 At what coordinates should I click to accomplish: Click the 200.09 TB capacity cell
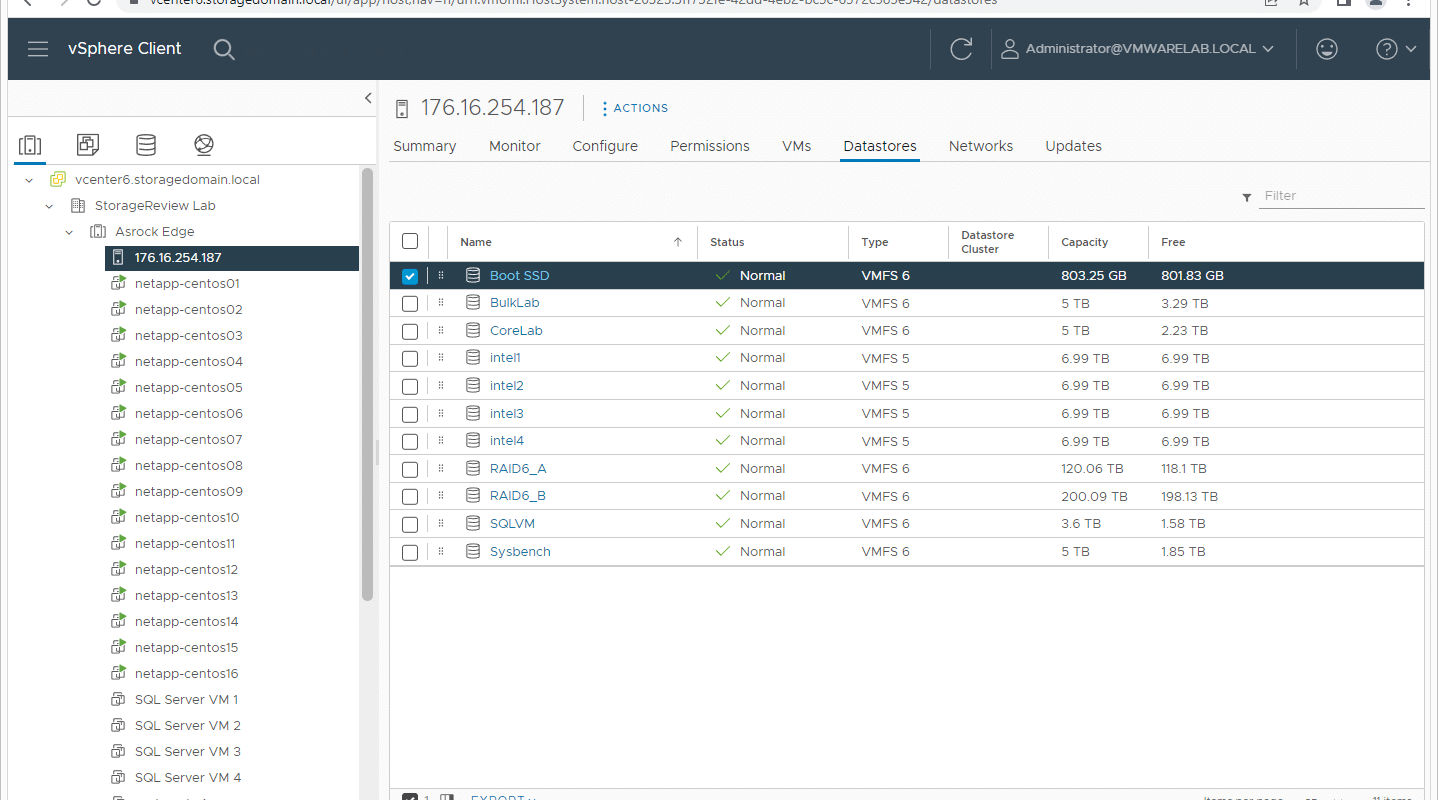point(1094,496)
